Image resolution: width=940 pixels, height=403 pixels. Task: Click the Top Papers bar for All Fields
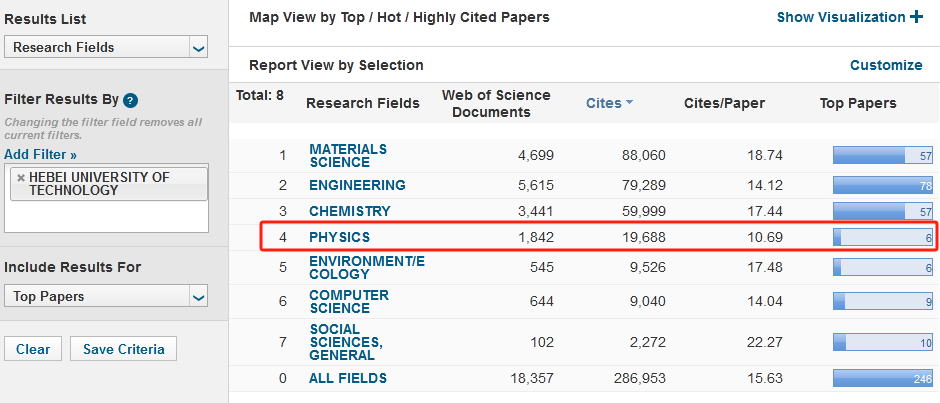pos(883,378)
